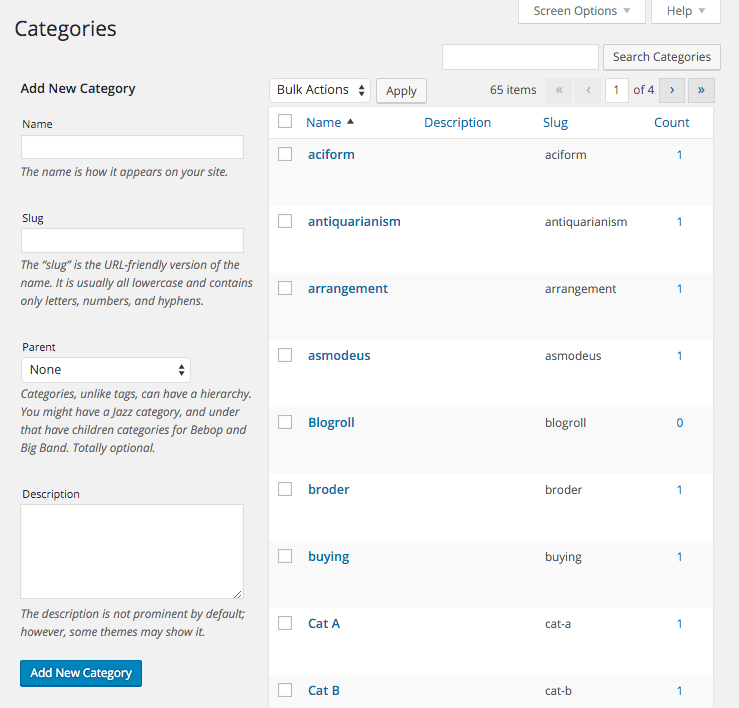Click into the Description text area
Image resolution: width=739 pixels, height=708 pixels.
[x=132, y=551]
